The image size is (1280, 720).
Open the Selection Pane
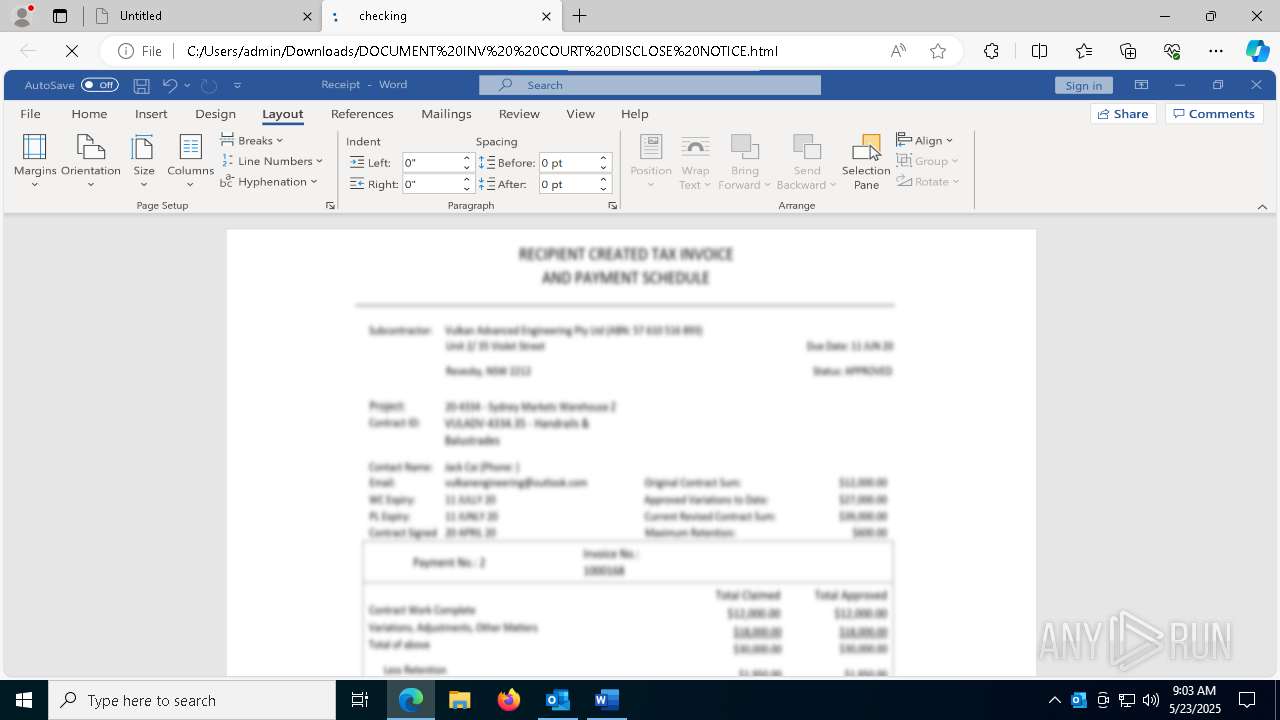pos(866,161)
